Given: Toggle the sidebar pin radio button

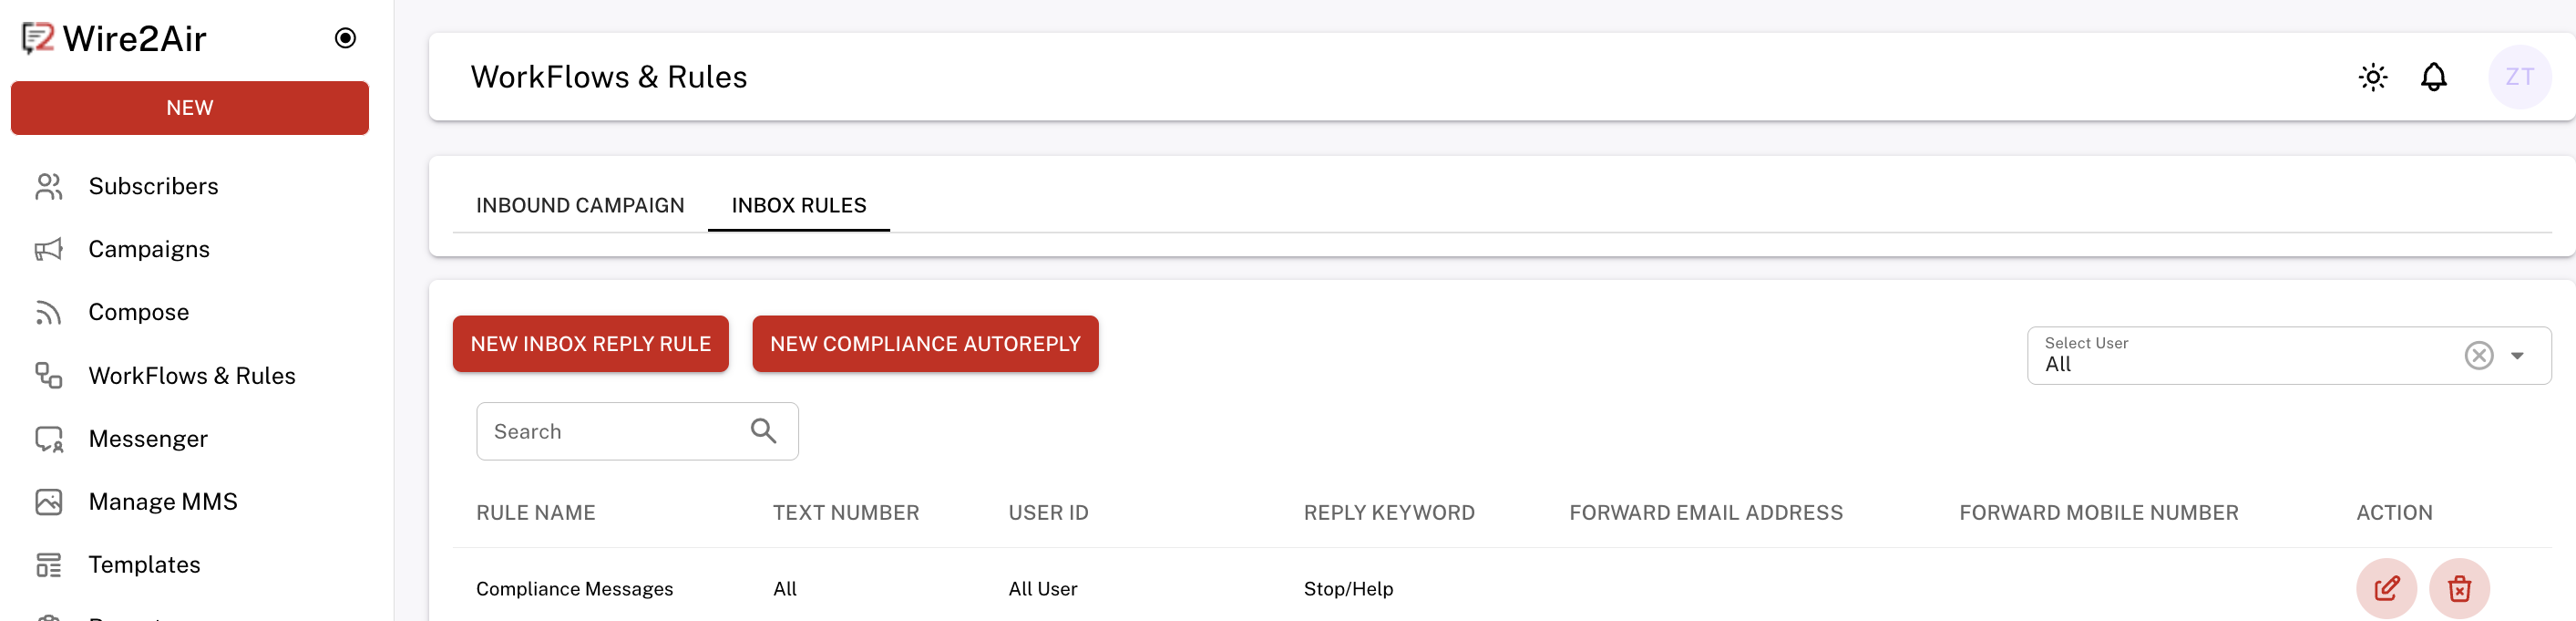Looking at the screenshot, I should coord(345,38).
